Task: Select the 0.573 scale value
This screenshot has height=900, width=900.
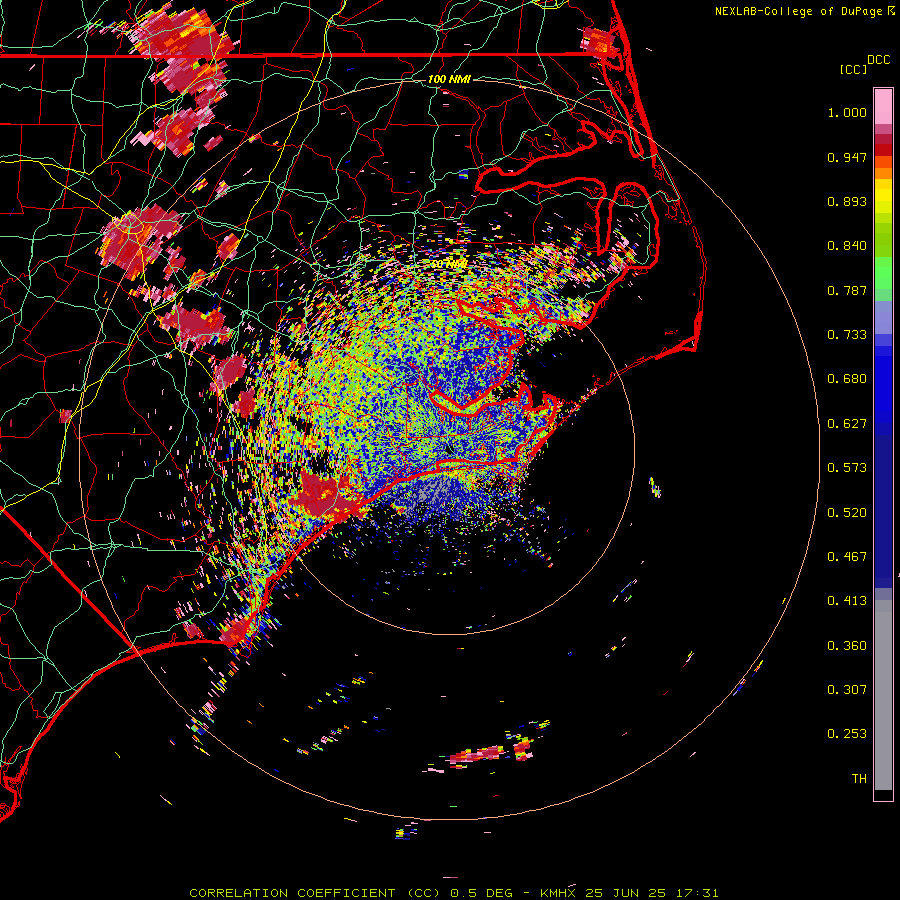Action: click(847, 468)
